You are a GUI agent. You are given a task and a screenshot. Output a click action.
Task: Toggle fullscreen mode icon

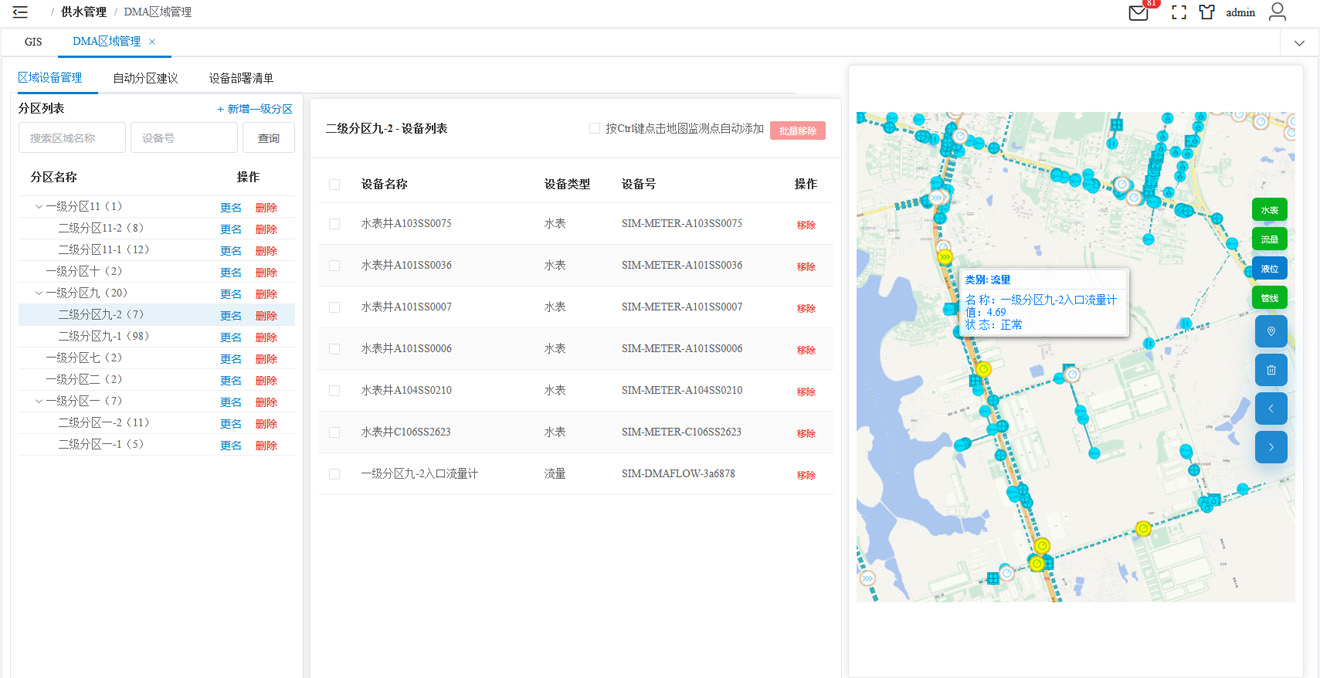(1179, 13)
